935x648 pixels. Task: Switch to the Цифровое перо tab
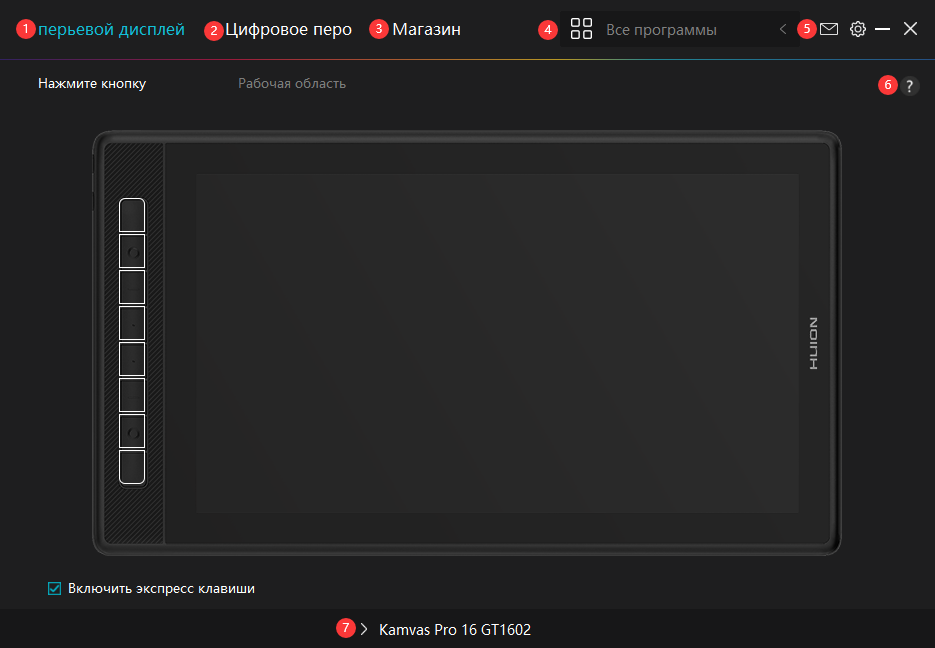(x=288, y=30)
